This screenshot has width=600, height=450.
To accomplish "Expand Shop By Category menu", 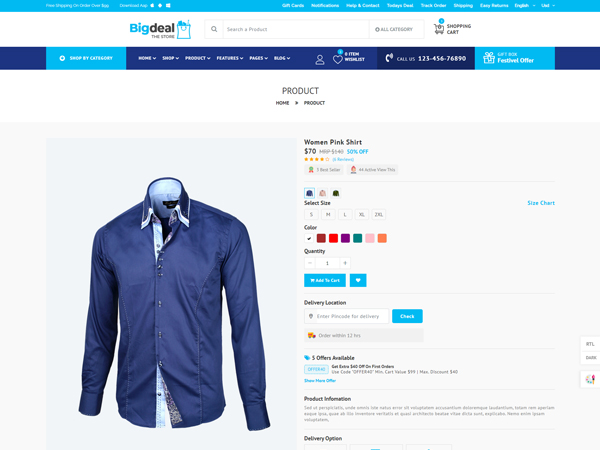I will [x=86, y=58].
